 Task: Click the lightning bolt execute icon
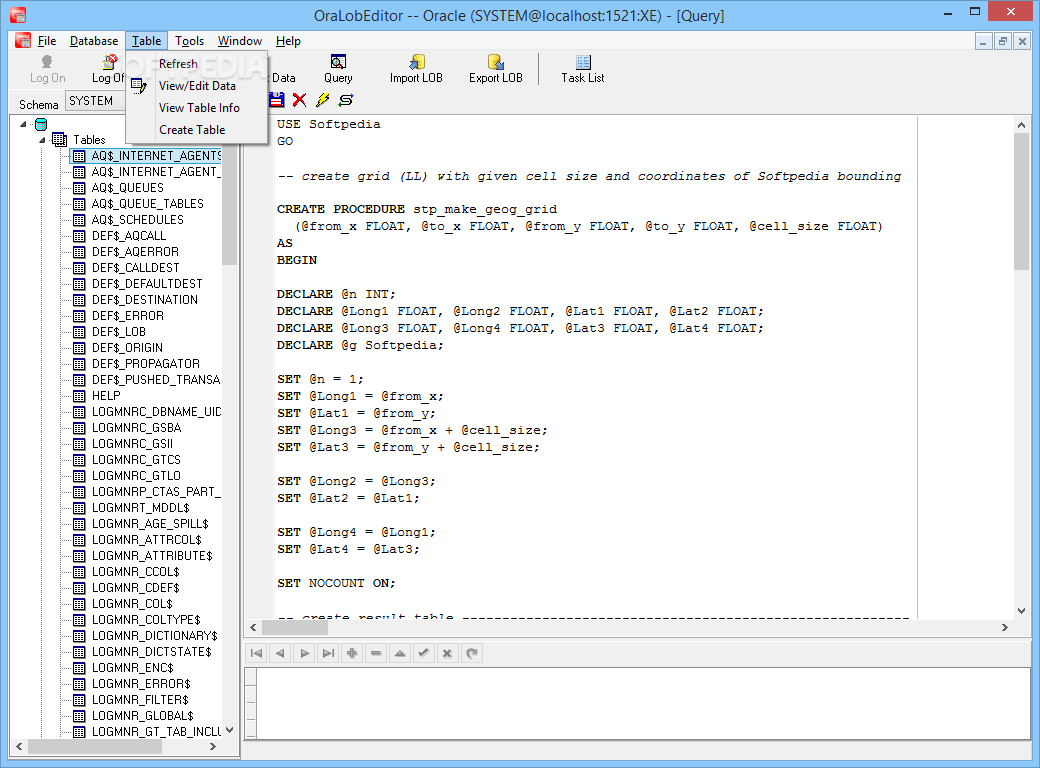tap(322, 100)
